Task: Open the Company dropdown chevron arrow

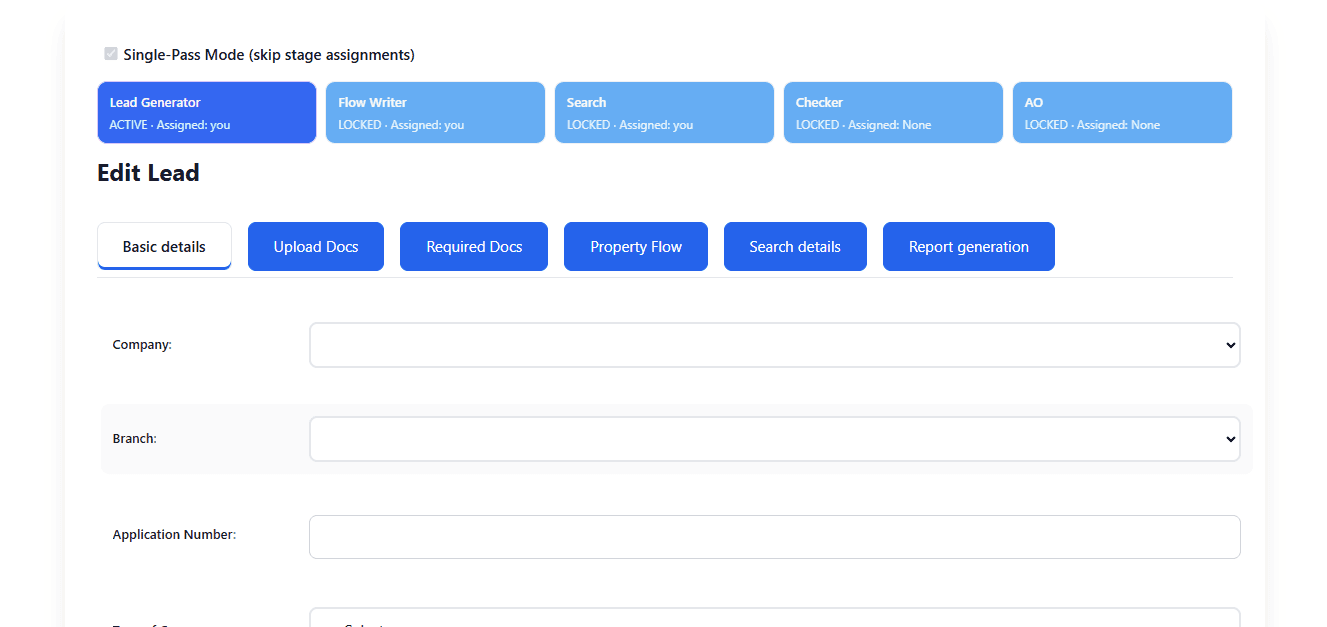Action: [x=1229, y=344]
